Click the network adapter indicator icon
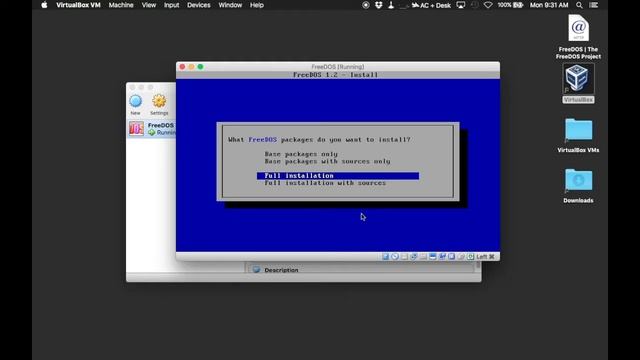The height and width of the screenshot is (360, 640). click(413, 256)
